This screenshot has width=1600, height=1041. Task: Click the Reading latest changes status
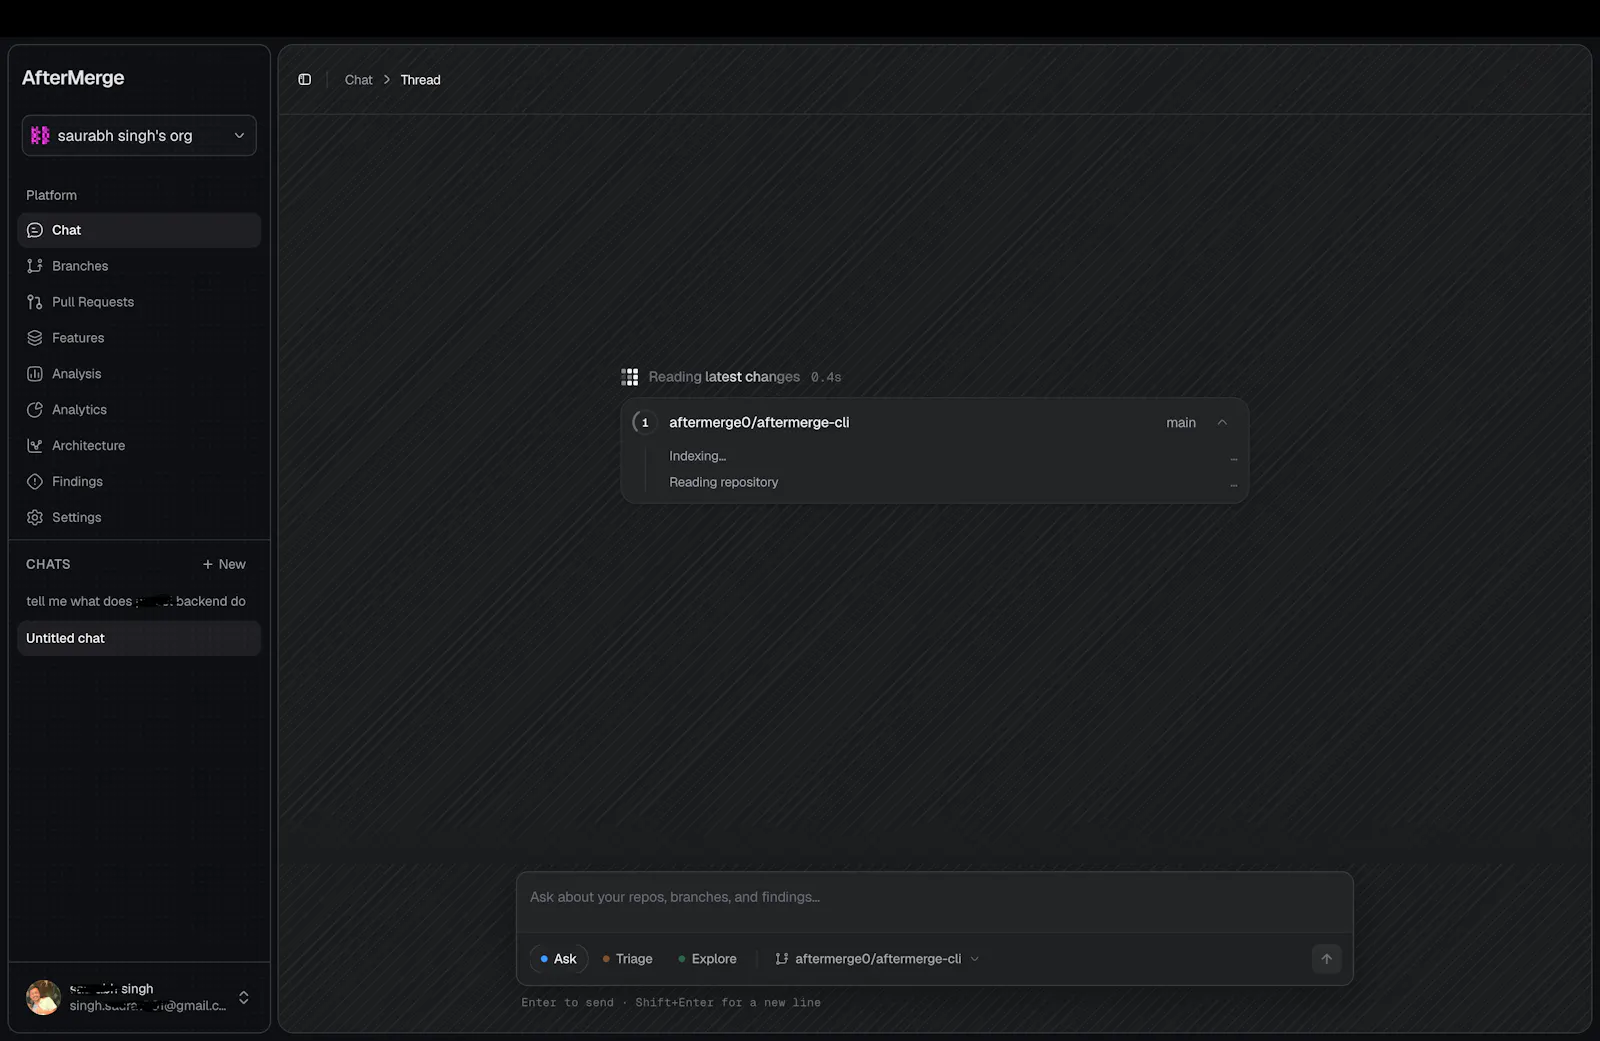pyautogui.click(x=724, y=377)
